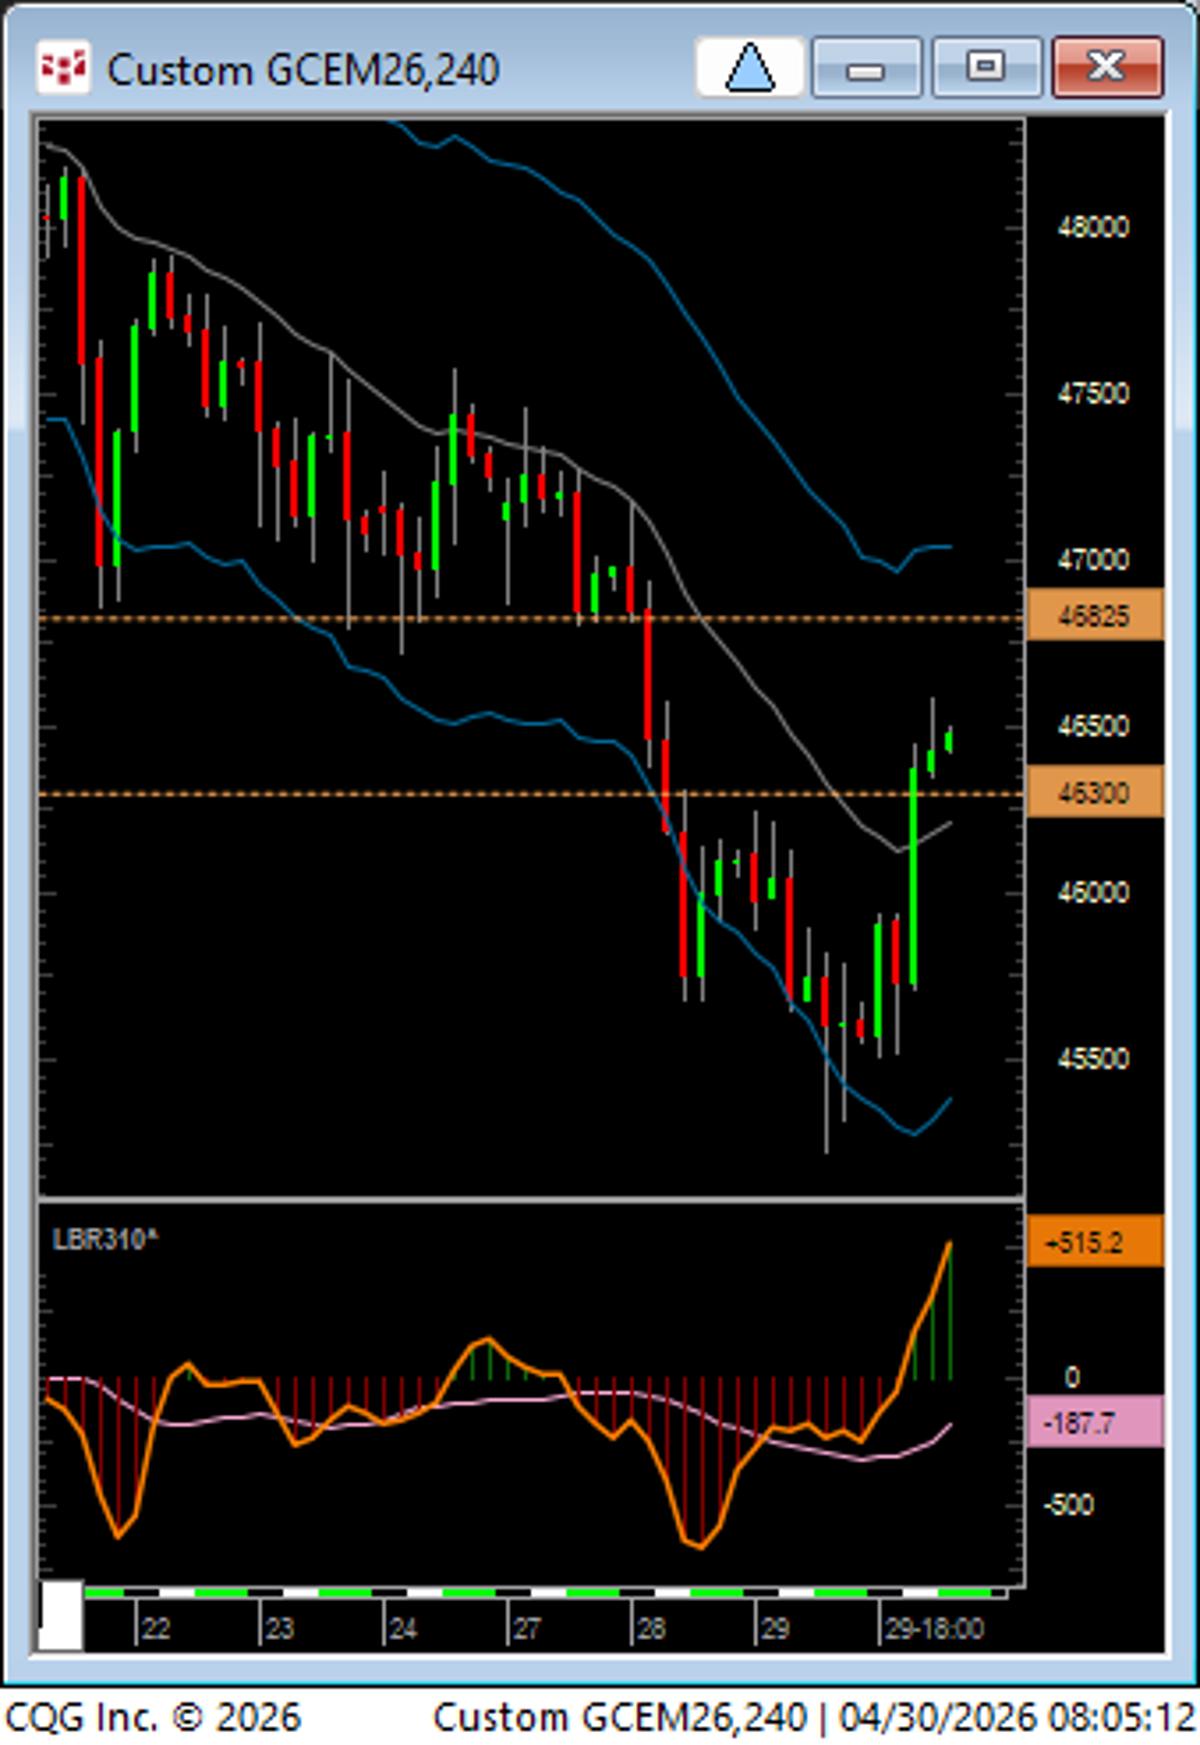
Task: Maximize the Custom GCEM26,240 chart window
Action: tap(987, 67)
